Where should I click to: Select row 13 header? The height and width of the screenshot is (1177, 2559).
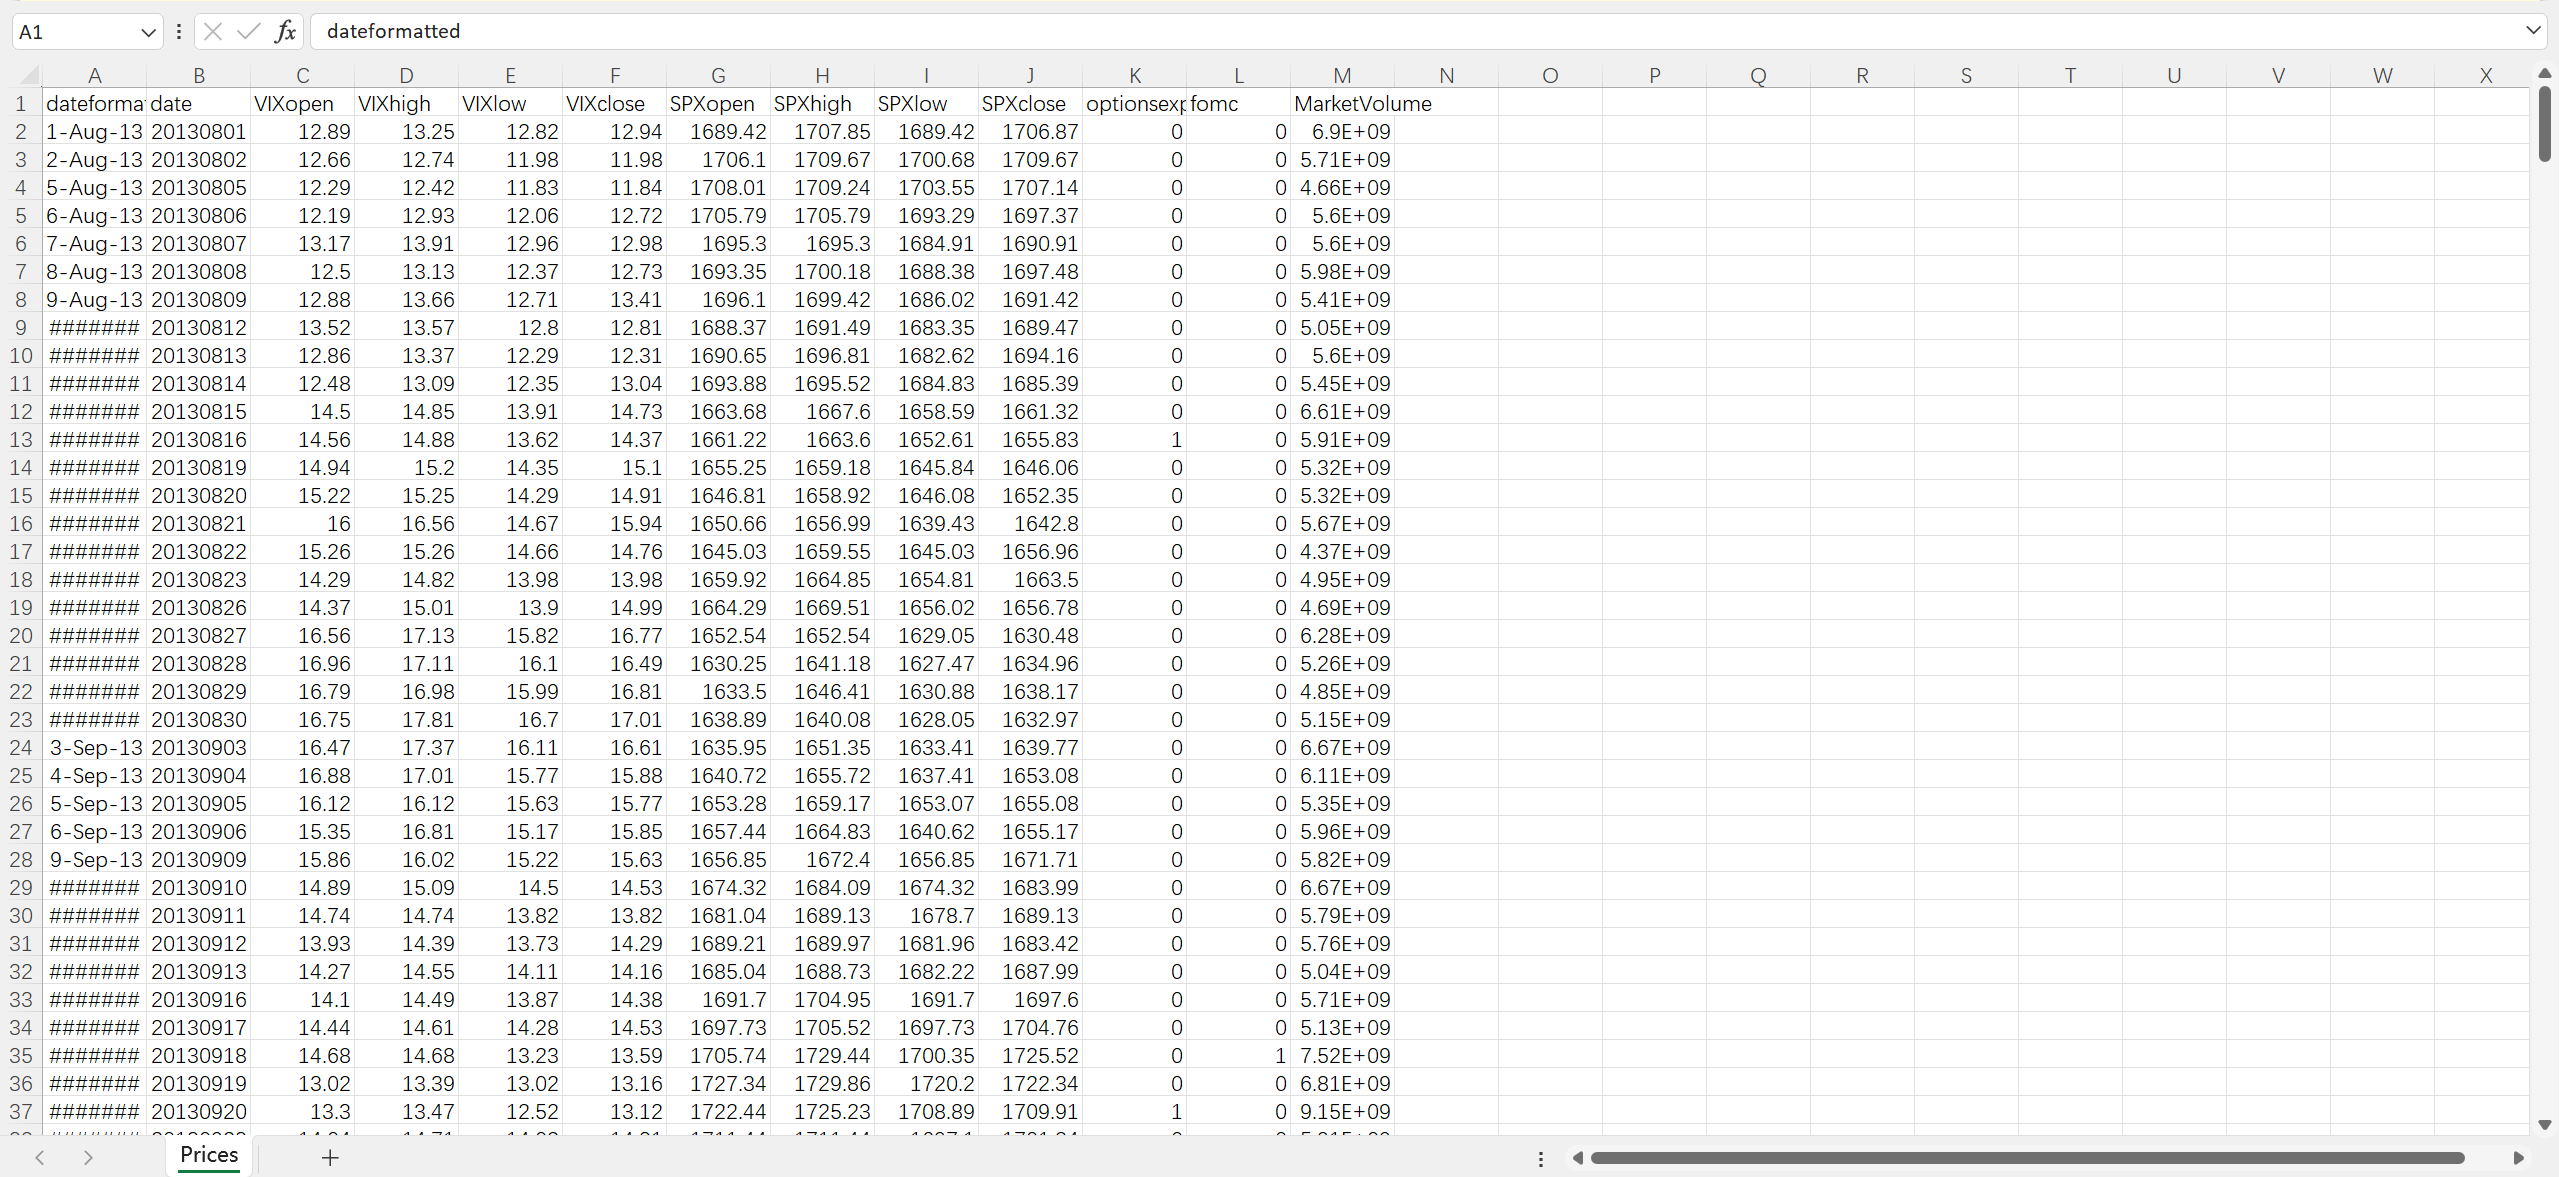[x=21, y=440]
